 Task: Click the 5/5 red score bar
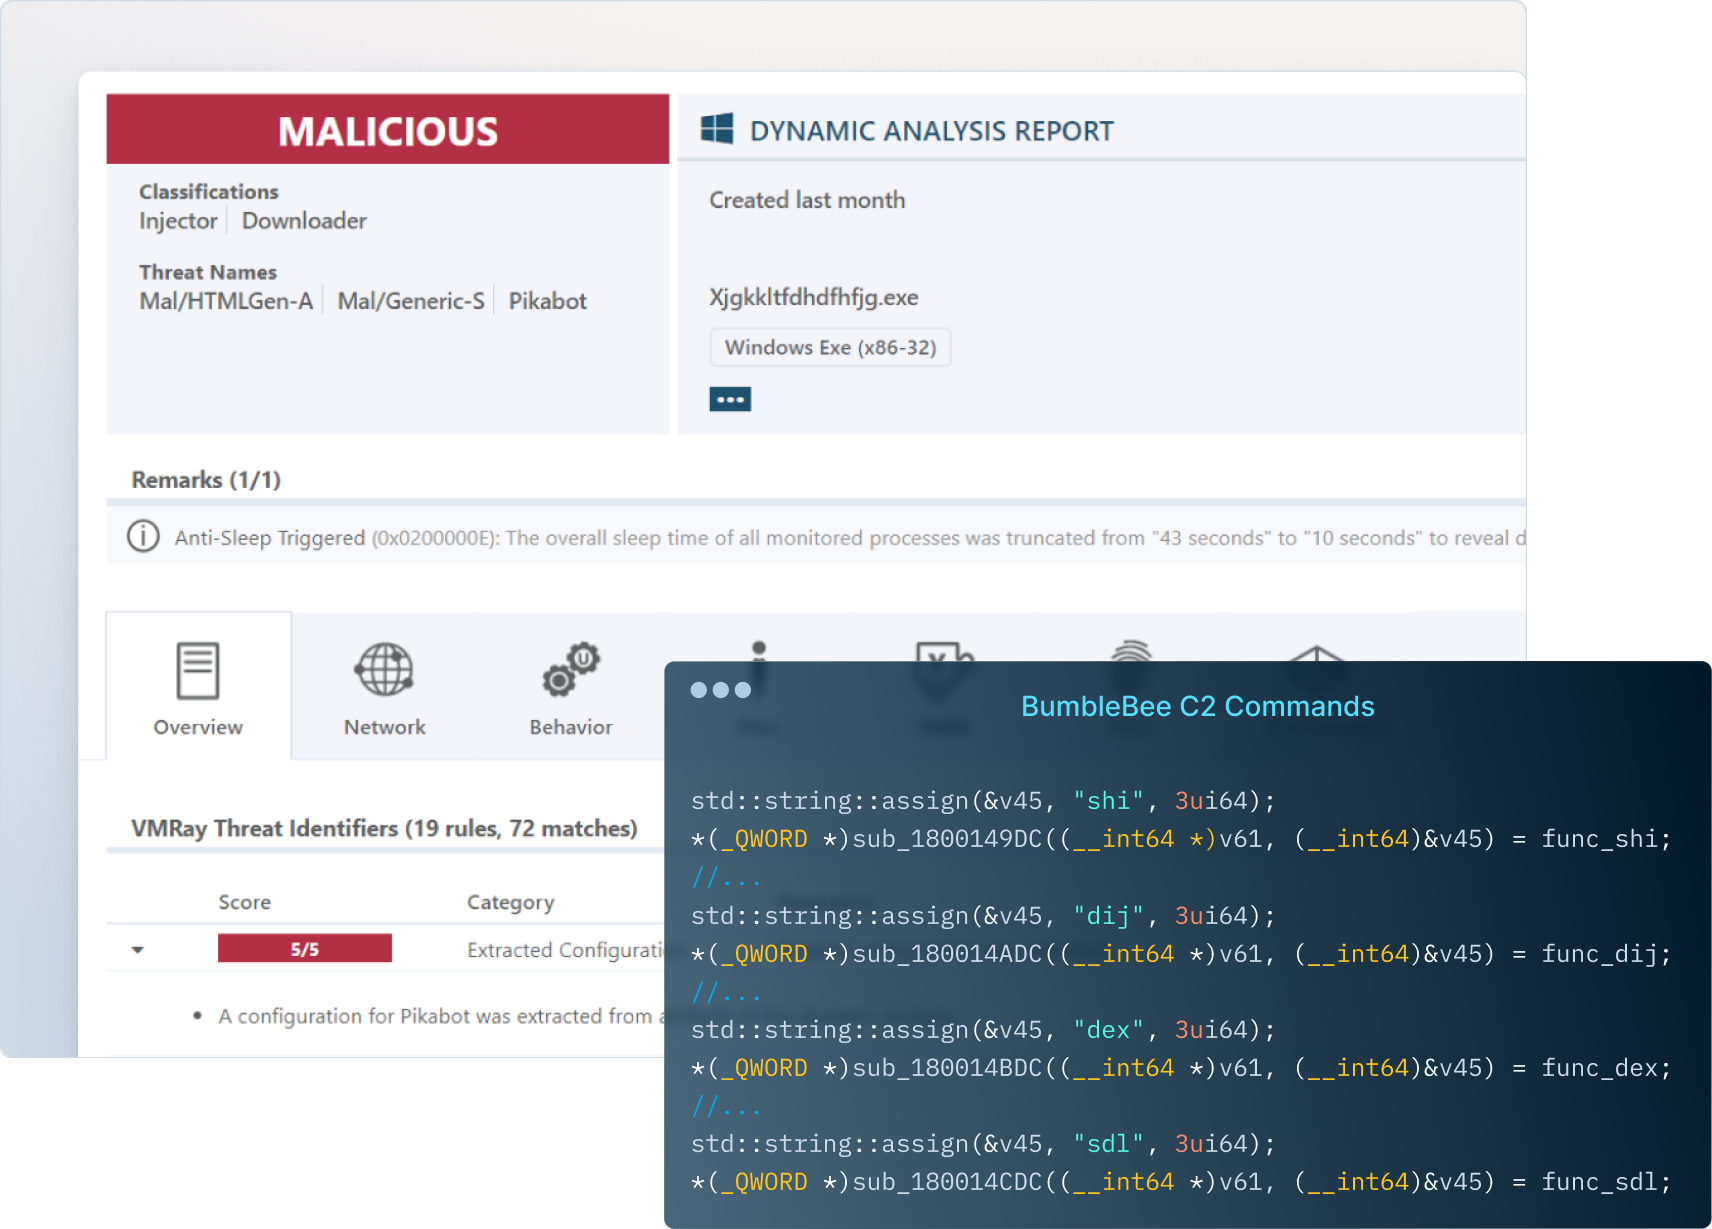tap(305, 949)
